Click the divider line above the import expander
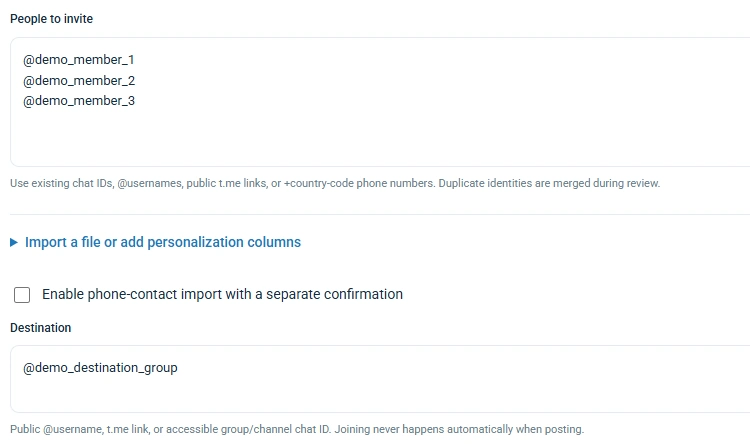The width and height of the screenshot is (750, 444). 380,214
